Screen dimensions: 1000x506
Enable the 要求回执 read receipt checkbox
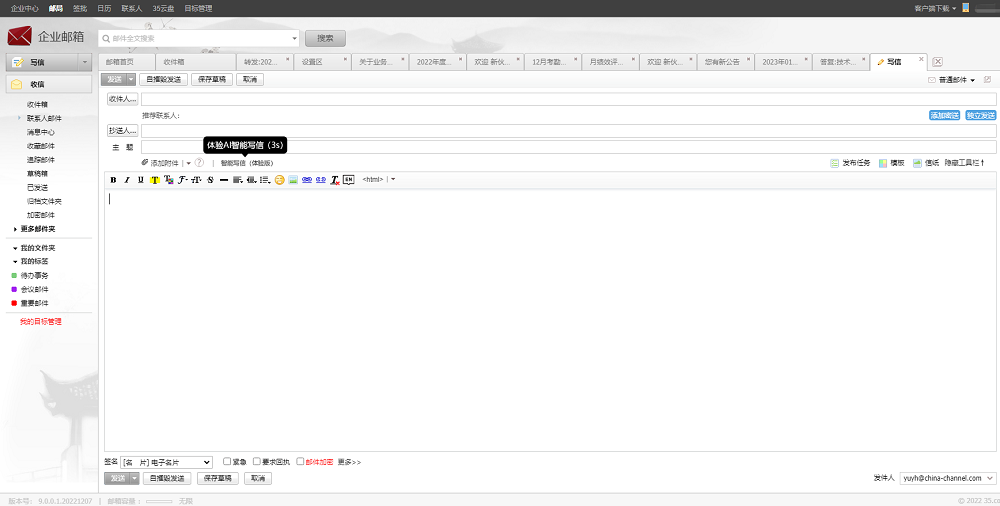tap(257, 462)
